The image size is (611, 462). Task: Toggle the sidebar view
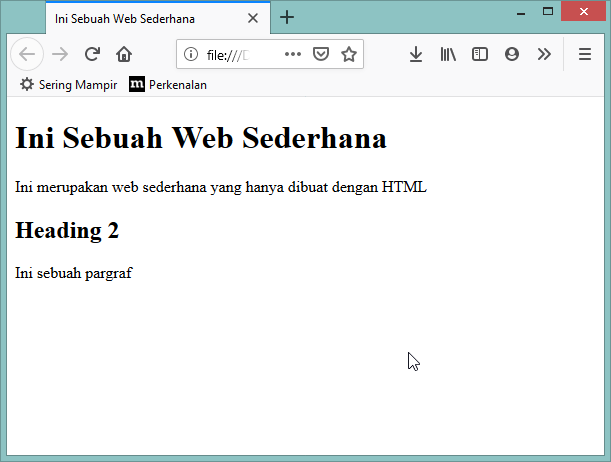pos(480,55)
